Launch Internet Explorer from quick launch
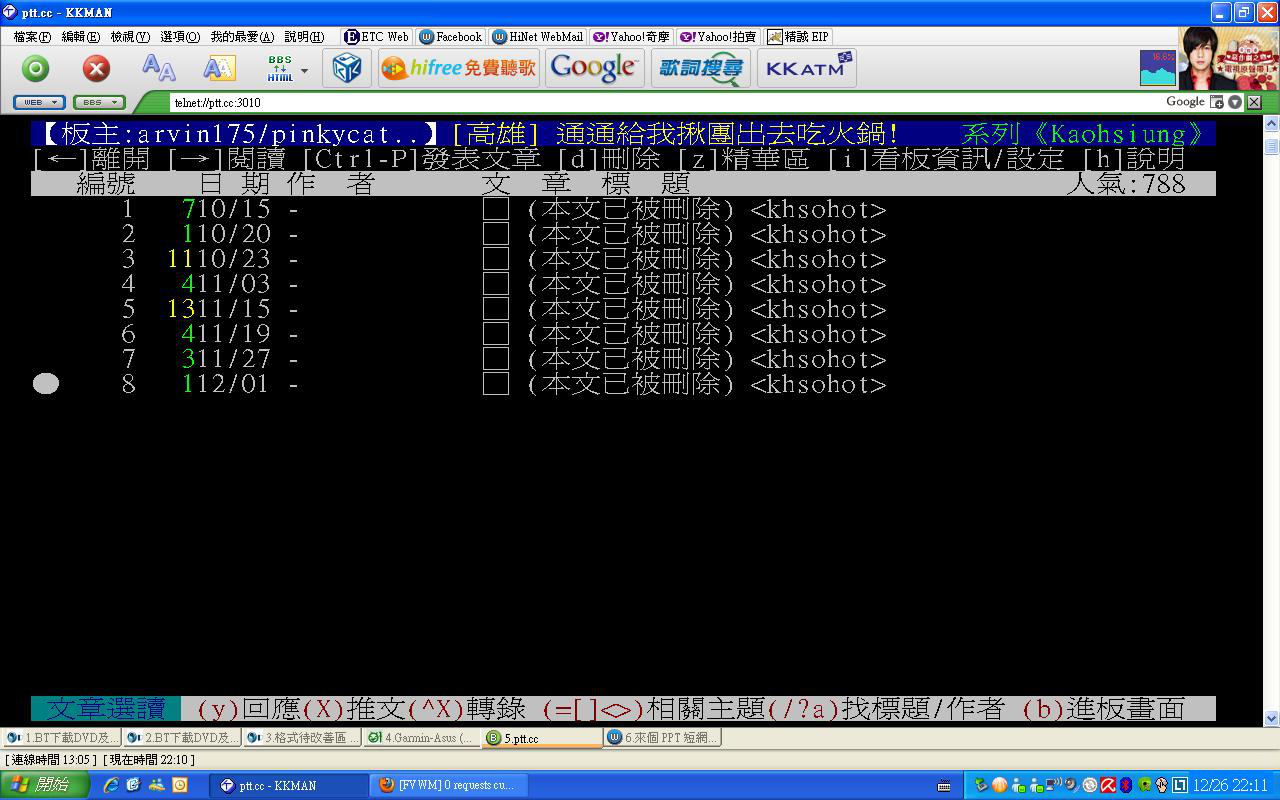Viewport: 1280px width, 800px height. [x=111, y=785]
